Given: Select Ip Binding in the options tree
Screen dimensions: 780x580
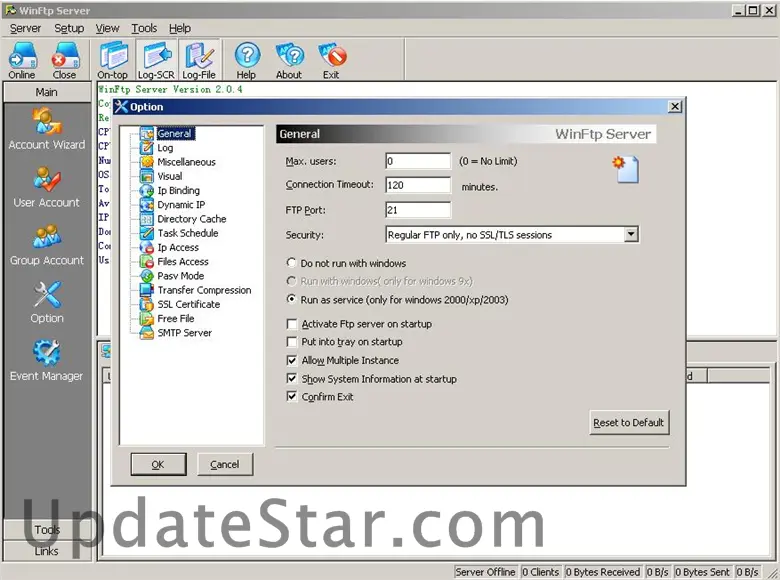Looking at the screenshot, I should [179, 191].
